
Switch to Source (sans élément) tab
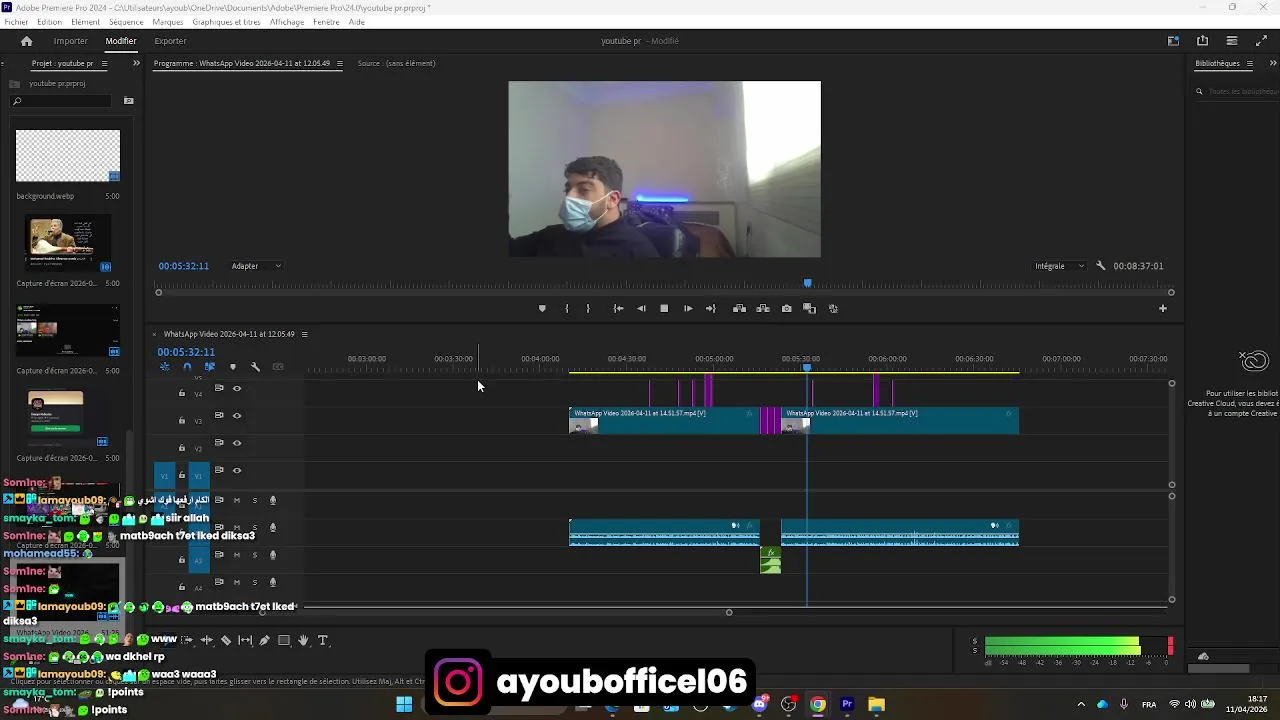click(396, 63)
